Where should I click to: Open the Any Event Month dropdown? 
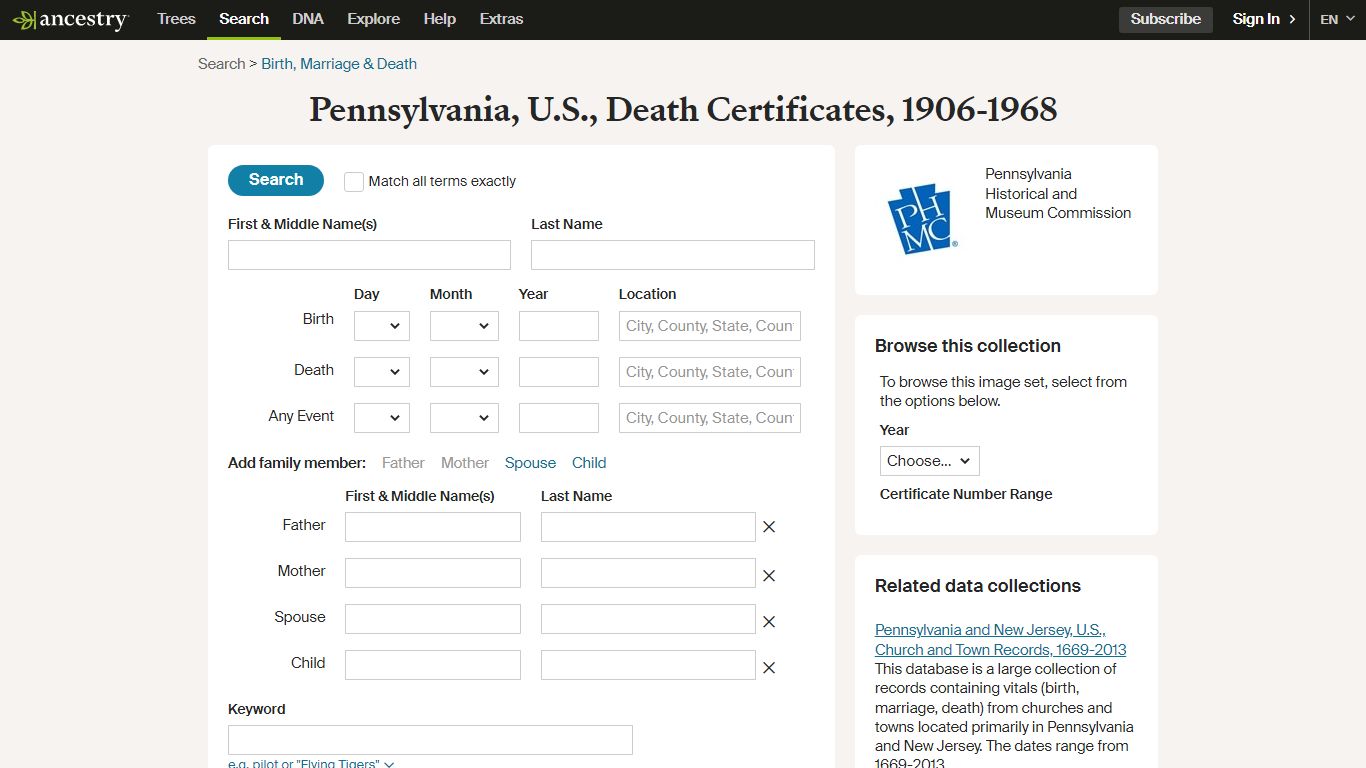(464, 418)
